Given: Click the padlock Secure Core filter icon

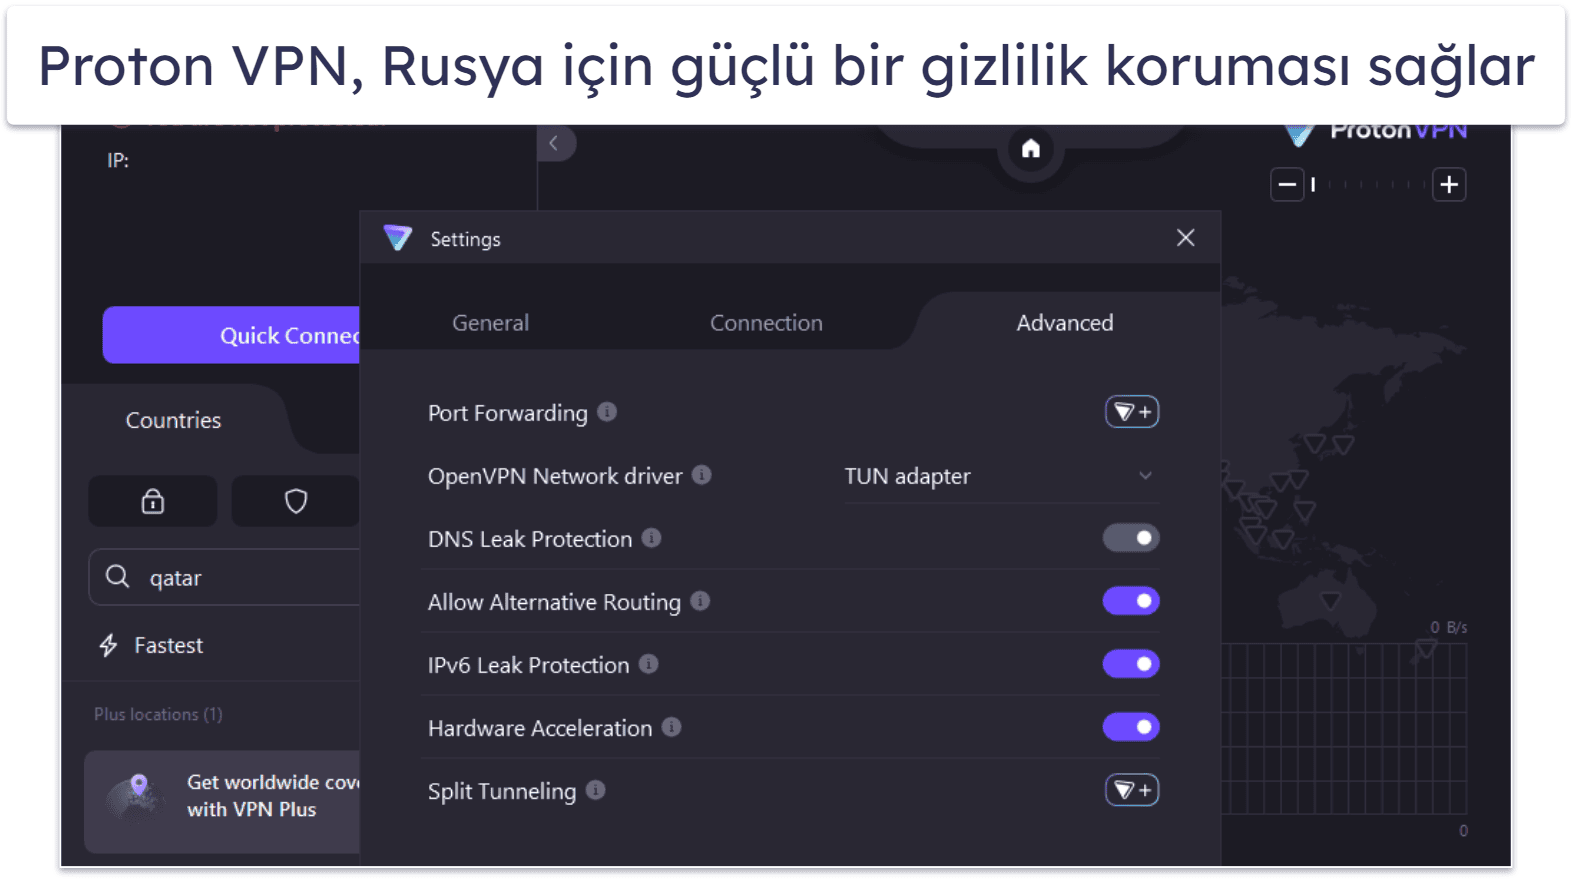Looking at the screenshot, I should coord(153,501).
